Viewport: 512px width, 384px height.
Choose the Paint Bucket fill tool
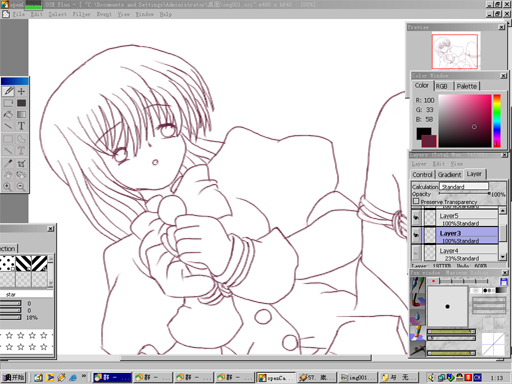(8, 114)
